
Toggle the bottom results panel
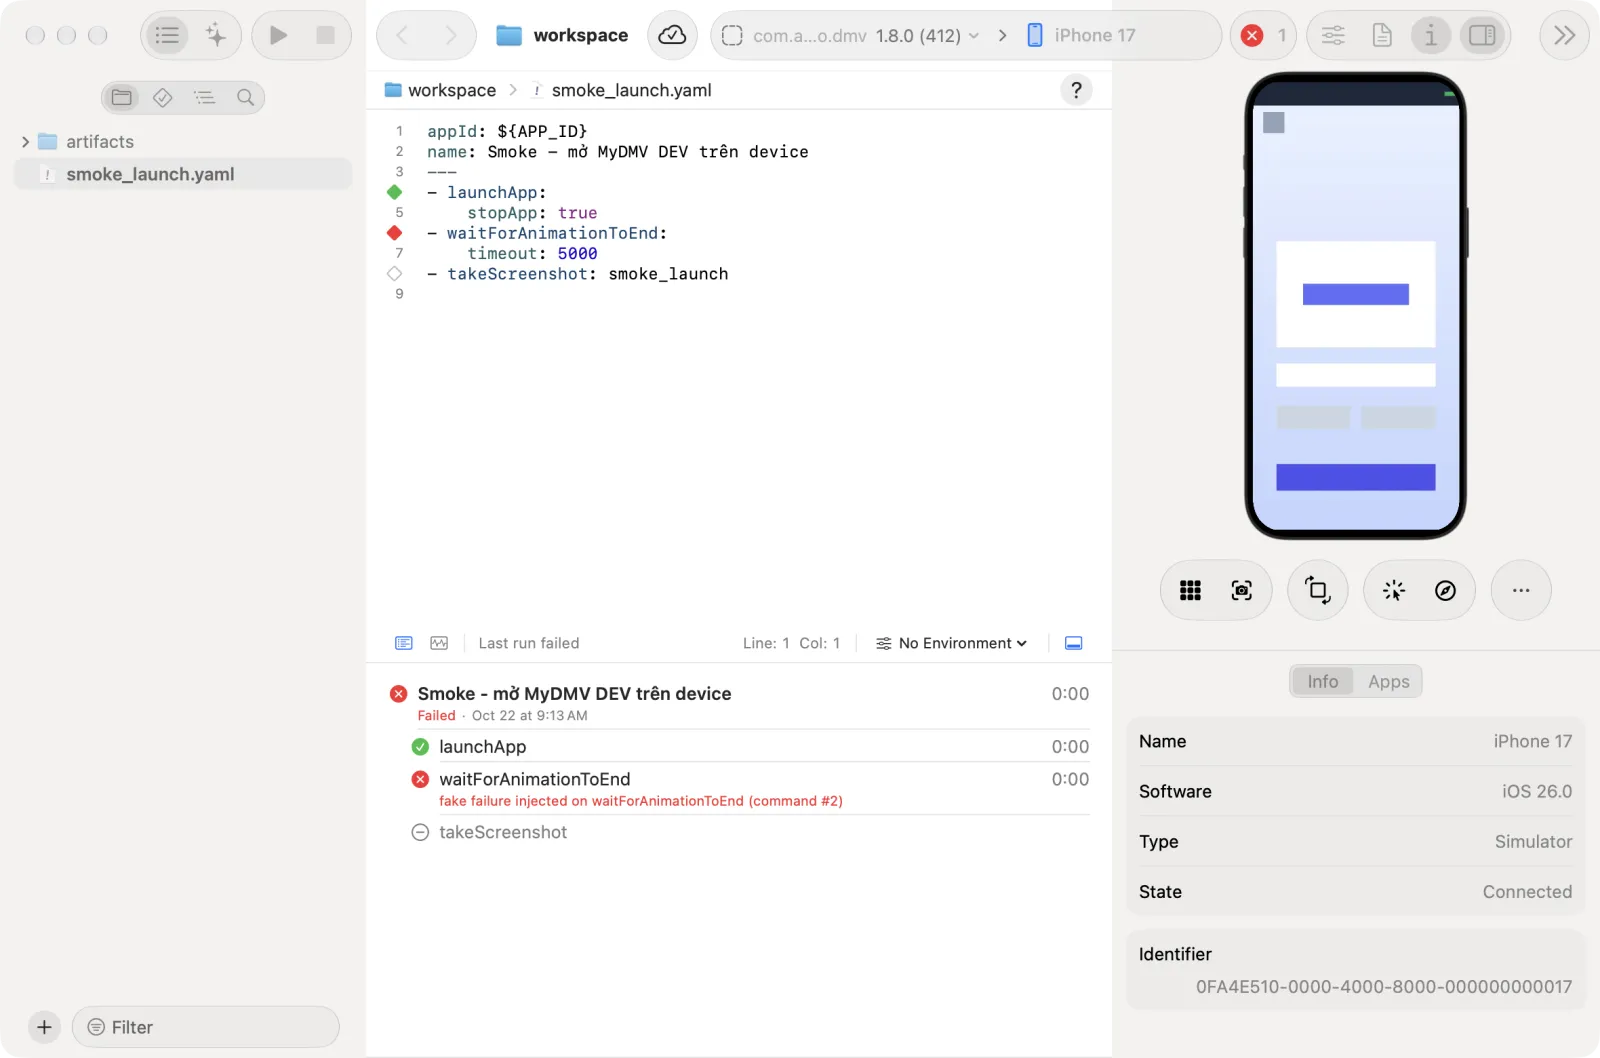(1073, 643)
